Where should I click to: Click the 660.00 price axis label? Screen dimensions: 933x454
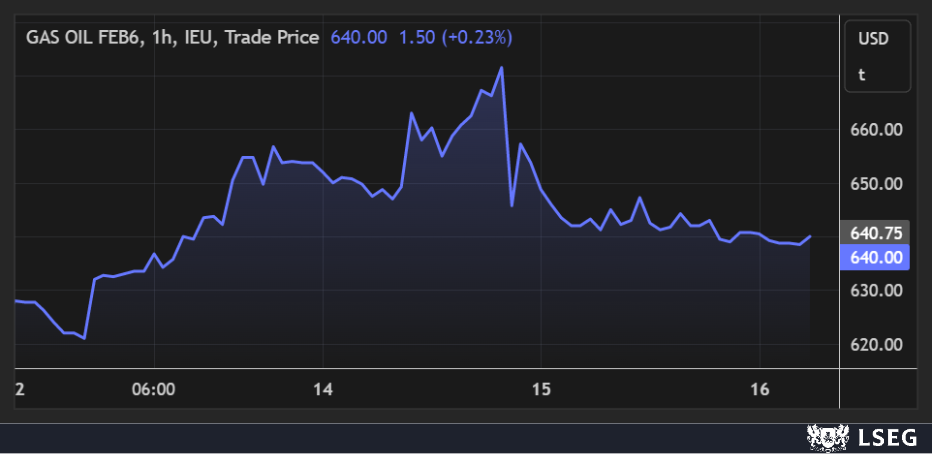pyautogui.click(x=875, y=130)
